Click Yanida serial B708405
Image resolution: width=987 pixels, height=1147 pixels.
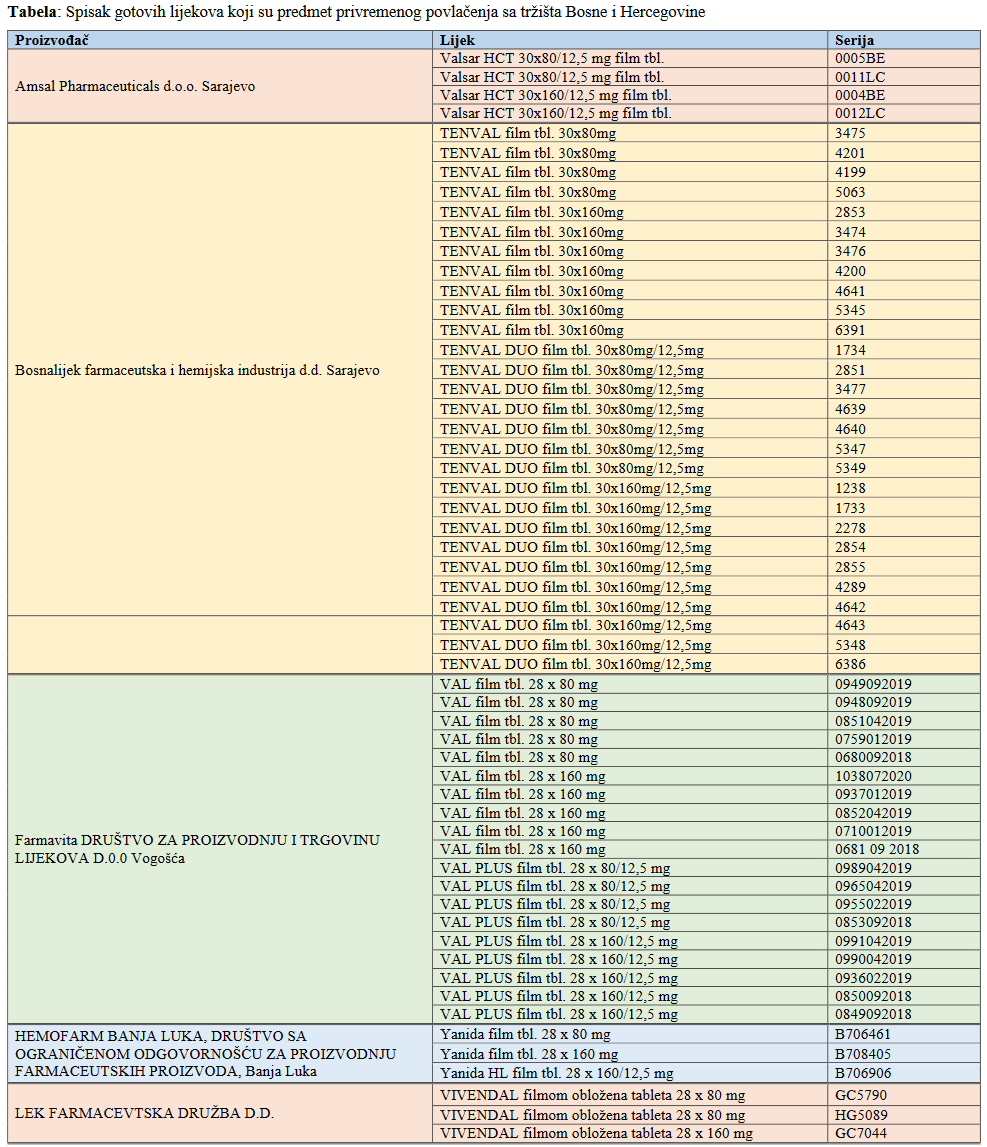click(863, 1054)
